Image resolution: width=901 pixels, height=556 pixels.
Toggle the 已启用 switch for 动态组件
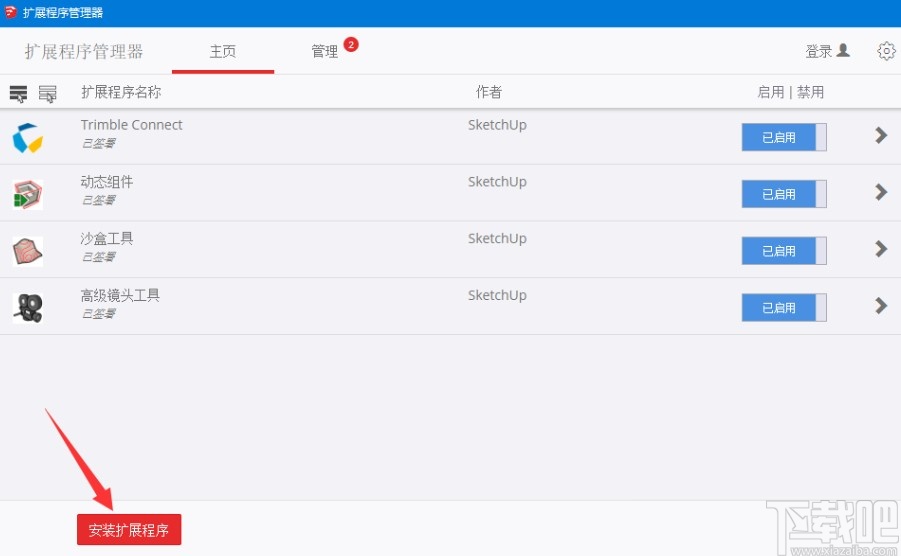(x=784, y=194)
